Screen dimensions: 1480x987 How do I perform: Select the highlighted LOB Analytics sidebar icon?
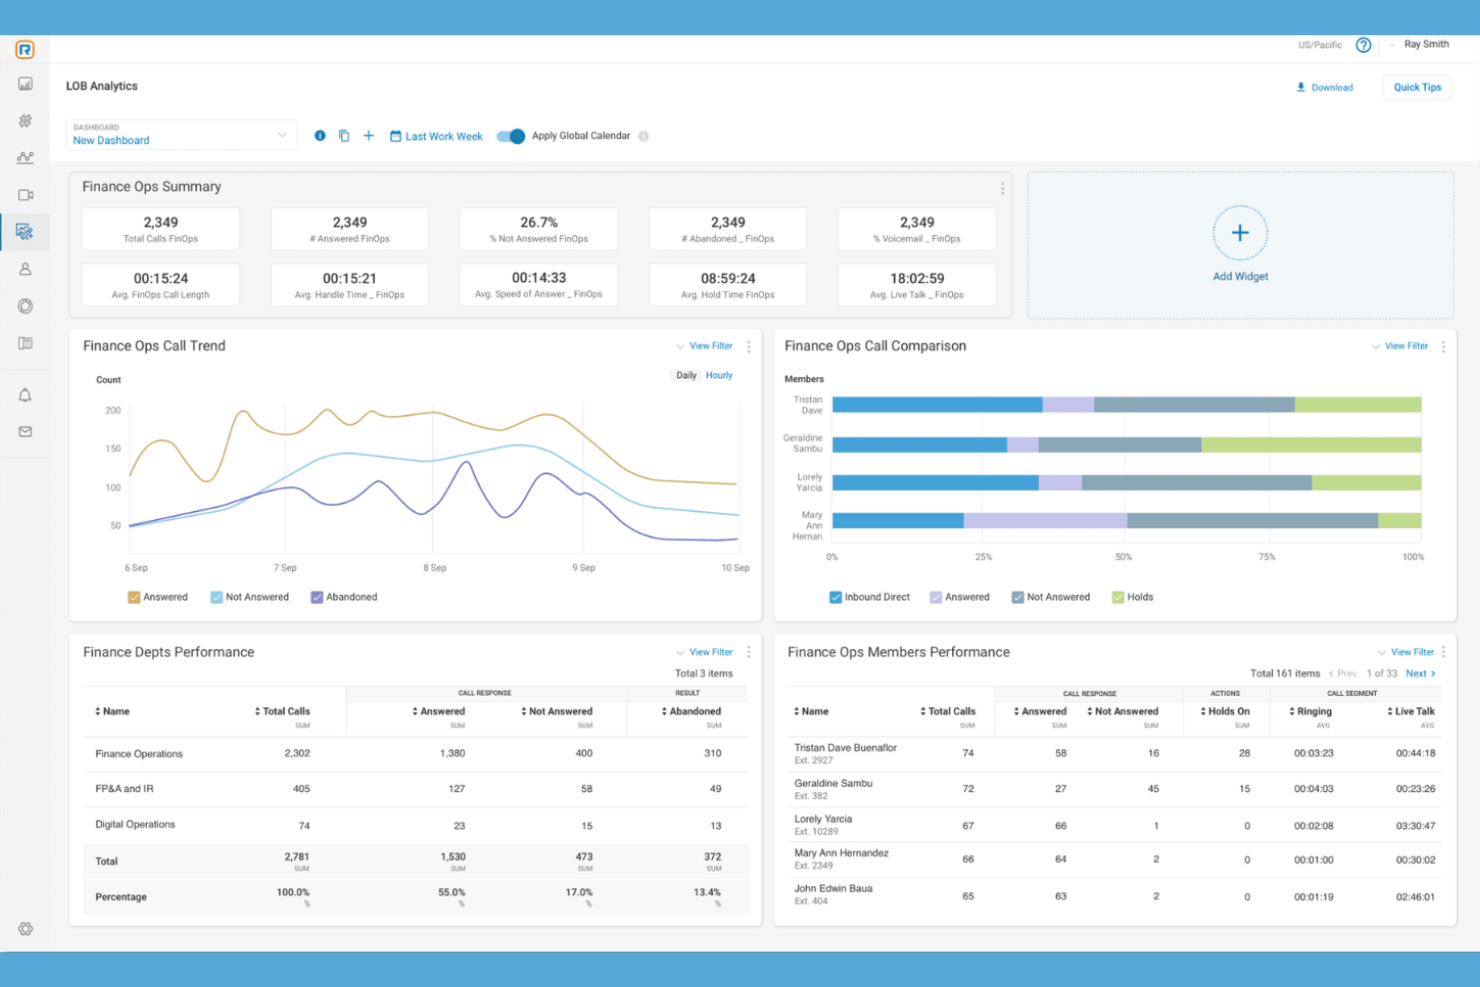(x=25, y=231)
